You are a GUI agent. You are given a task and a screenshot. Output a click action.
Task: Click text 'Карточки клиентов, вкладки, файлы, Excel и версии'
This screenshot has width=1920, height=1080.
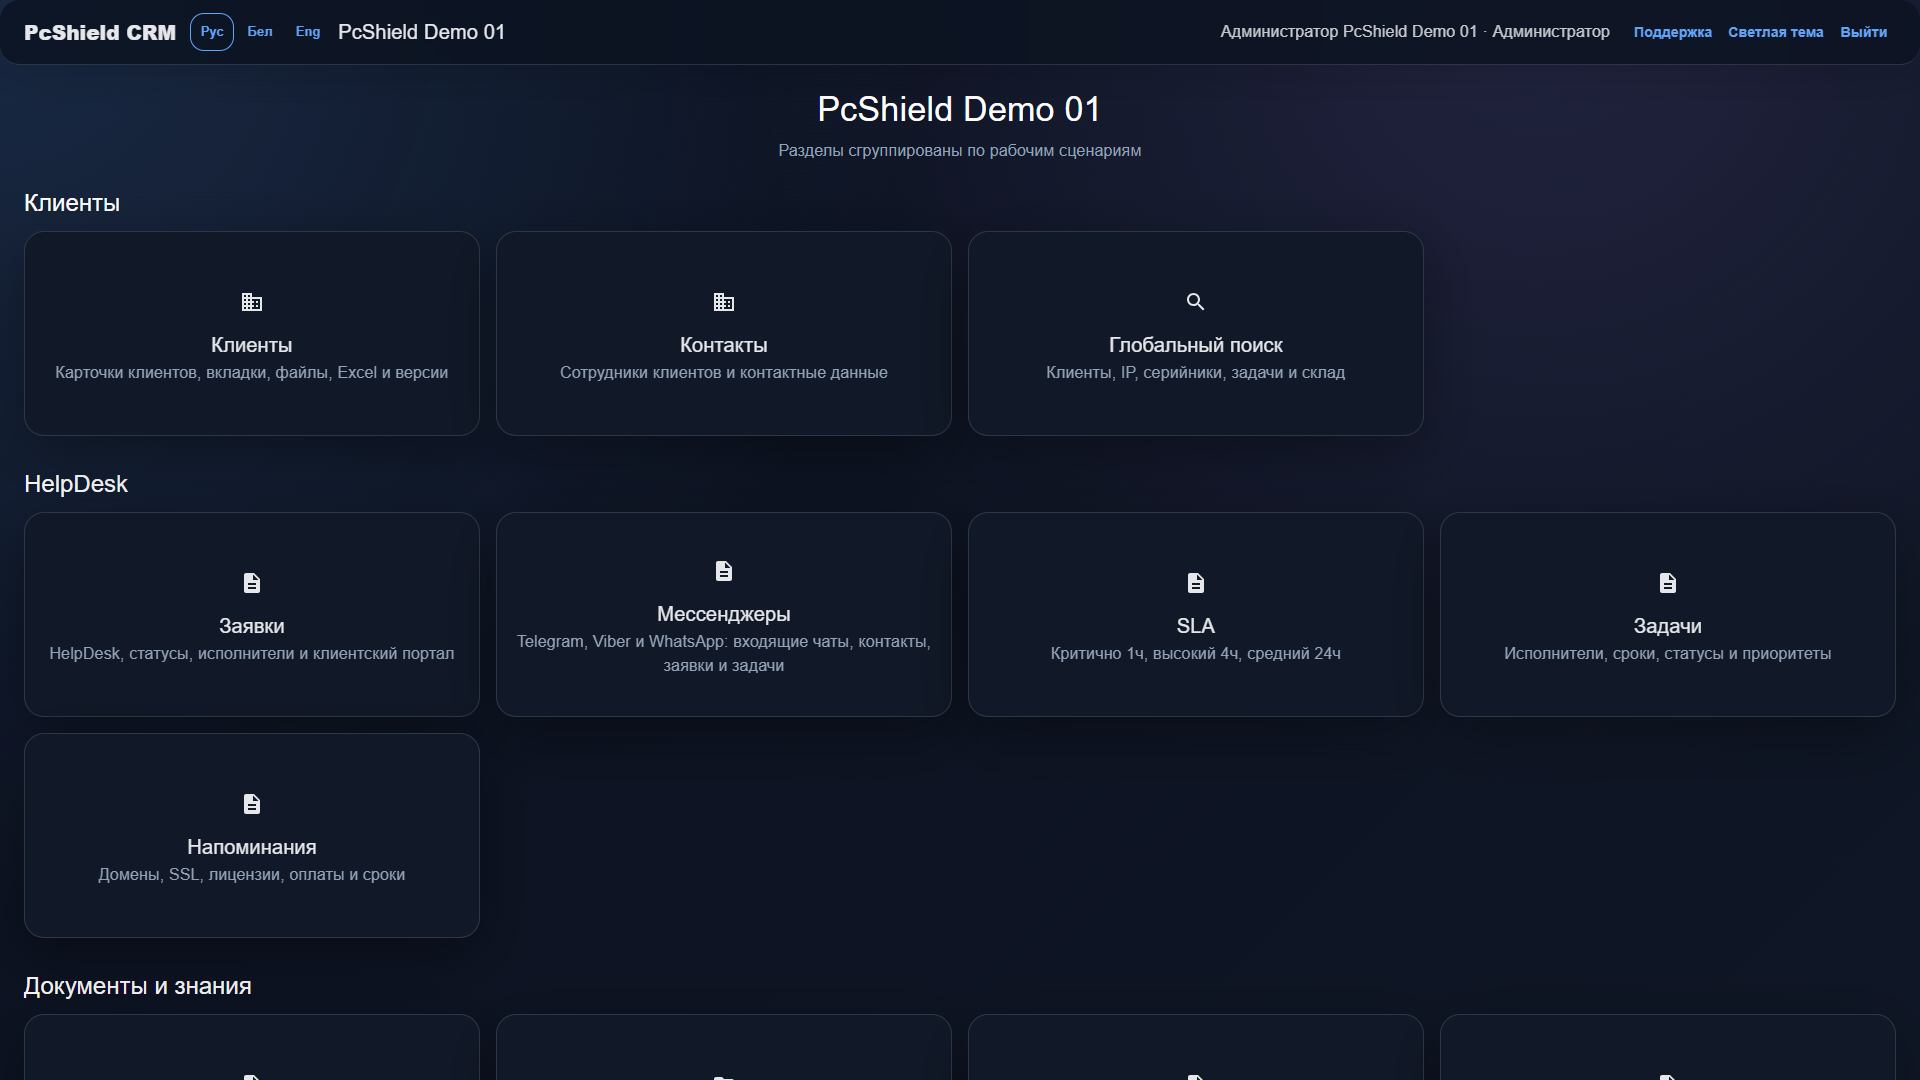click(252, 373)
